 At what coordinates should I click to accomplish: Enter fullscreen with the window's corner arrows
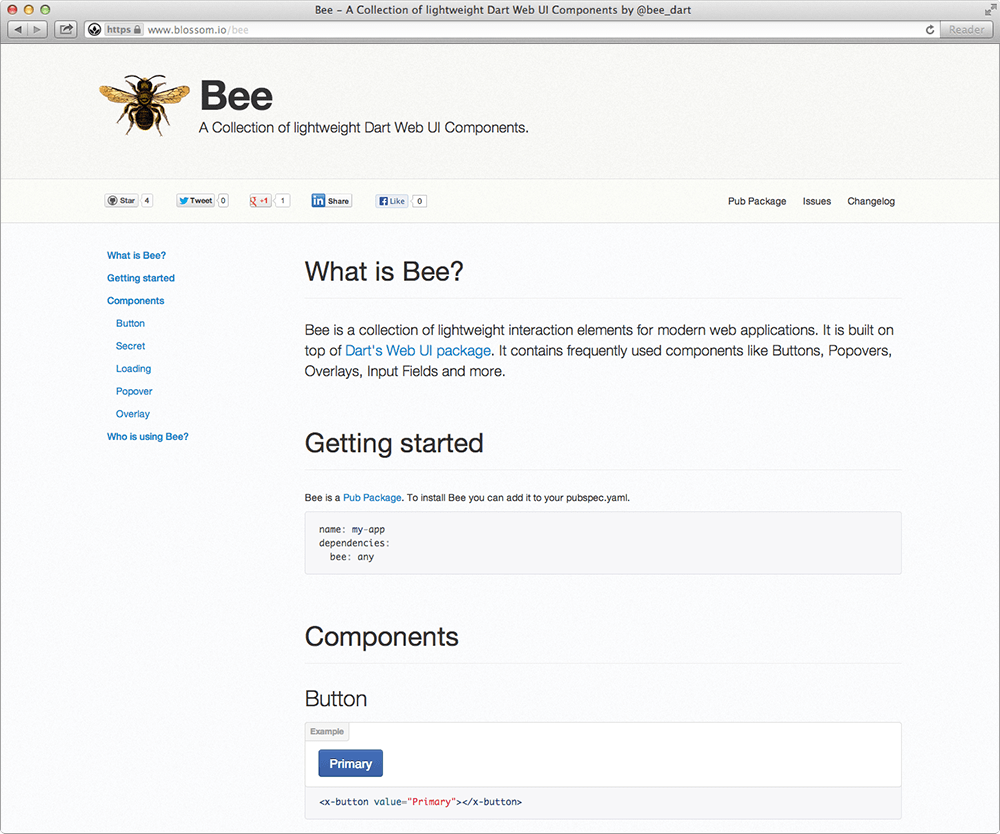click(989, 10)
